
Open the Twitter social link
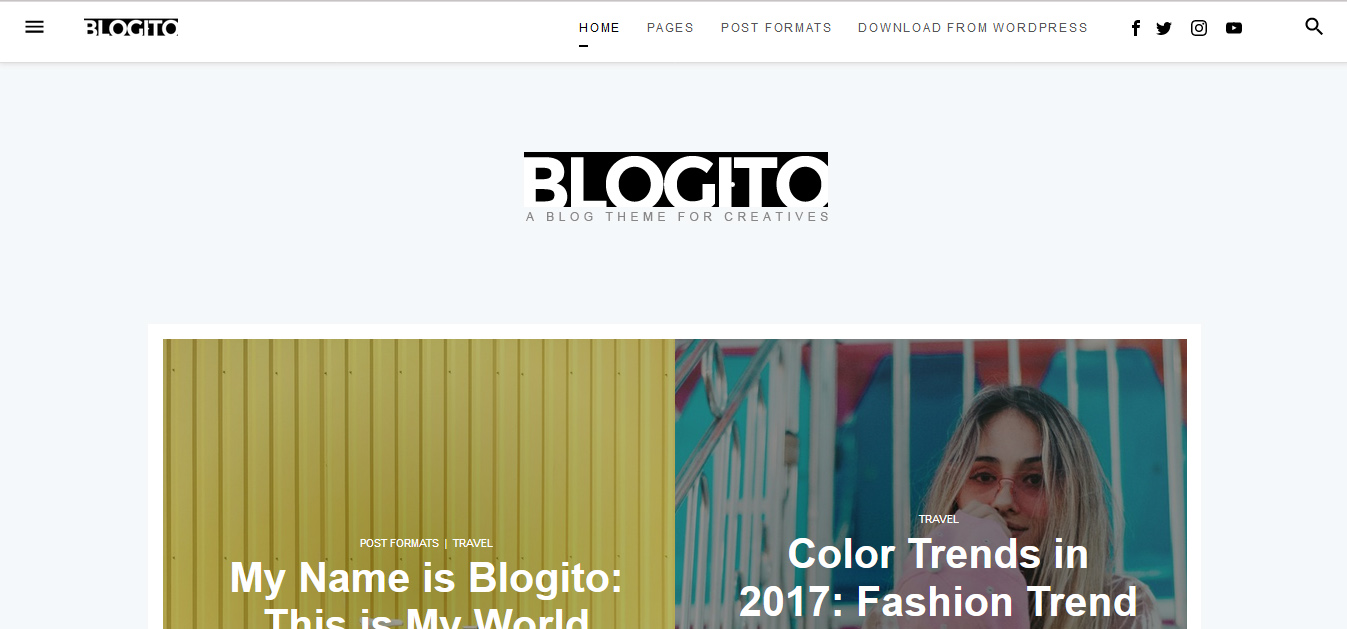(x=1164, y=28)
